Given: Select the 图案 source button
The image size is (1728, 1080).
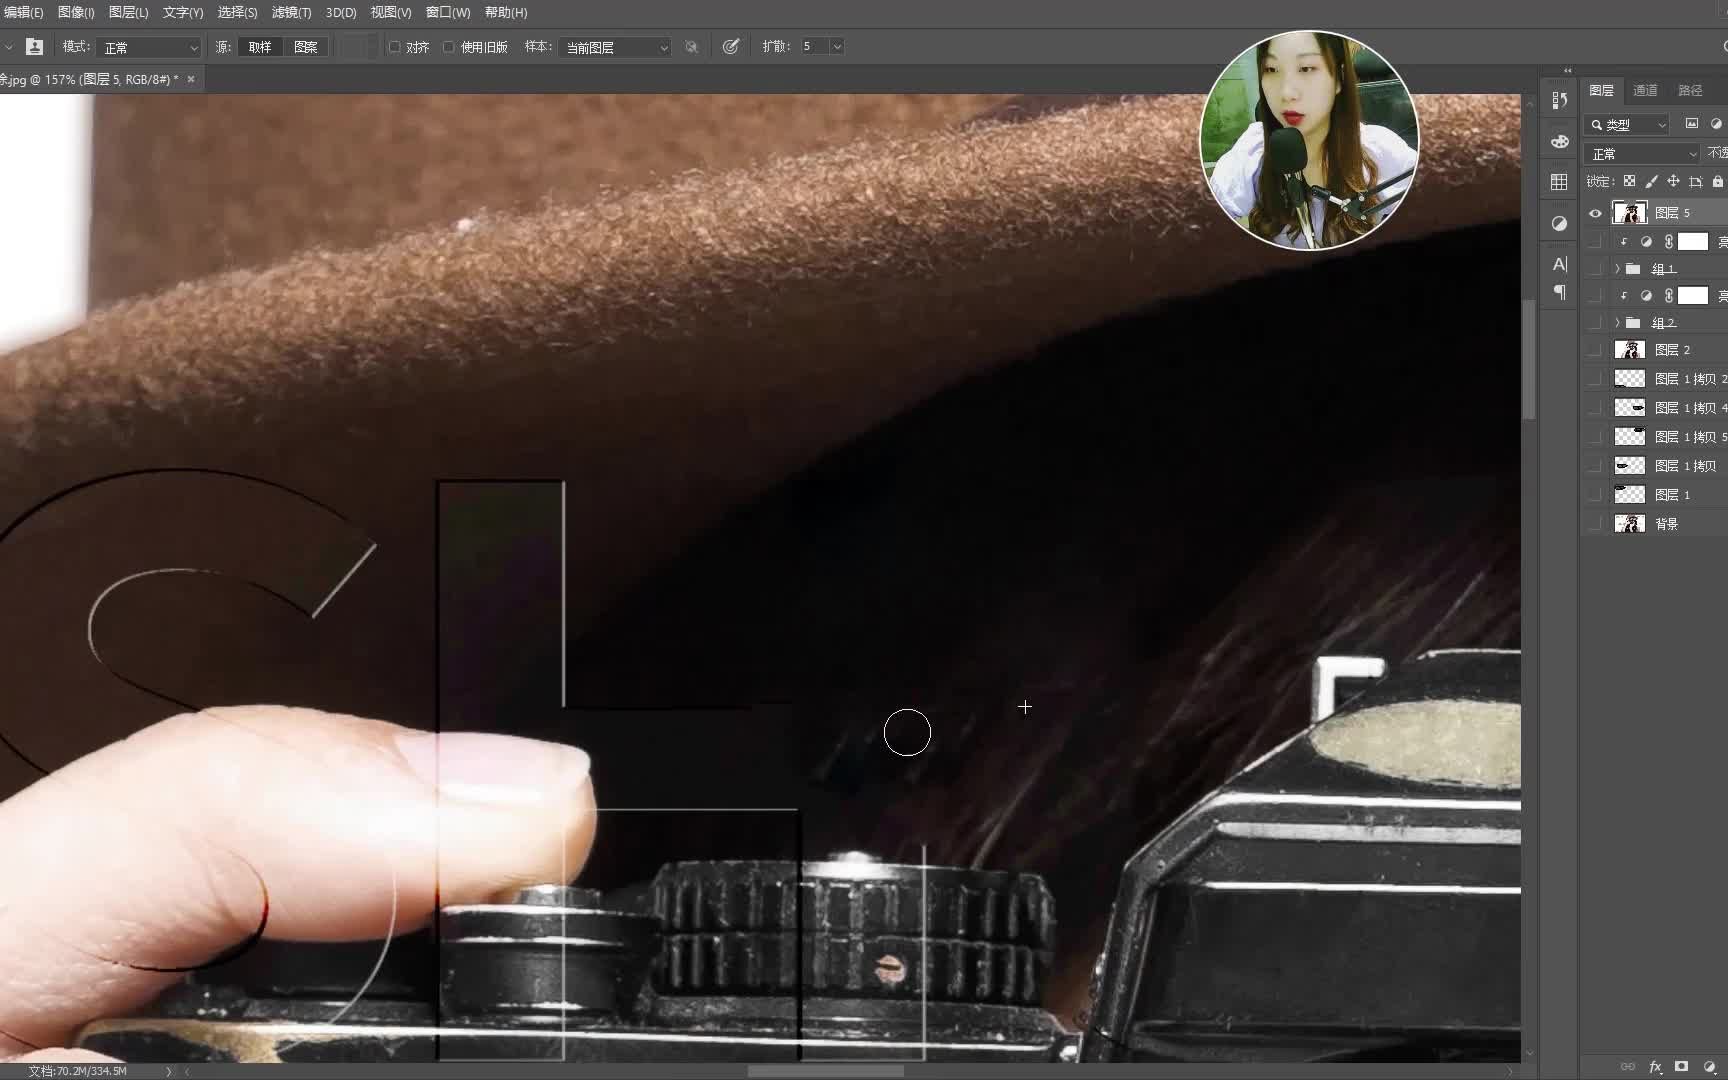Looking at the screenshot, I should 306,47.
